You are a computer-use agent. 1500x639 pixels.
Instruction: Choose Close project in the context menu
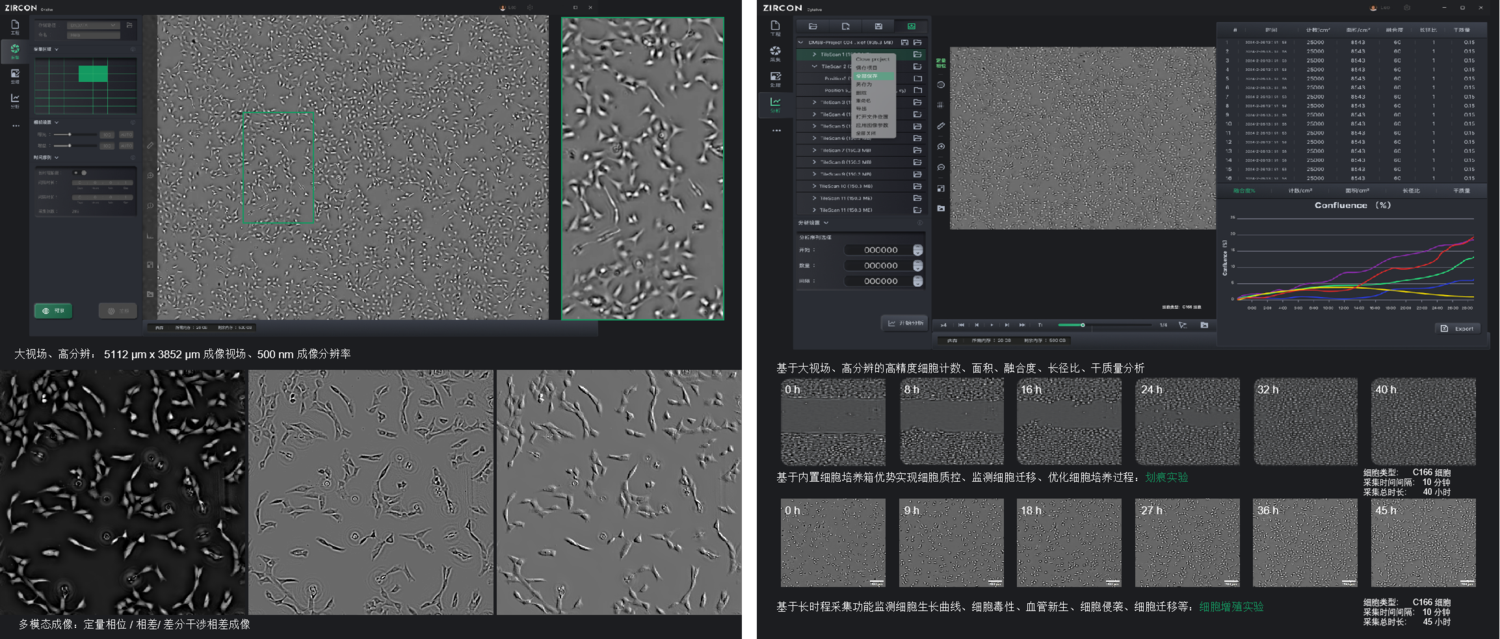(x=873, y=59)
